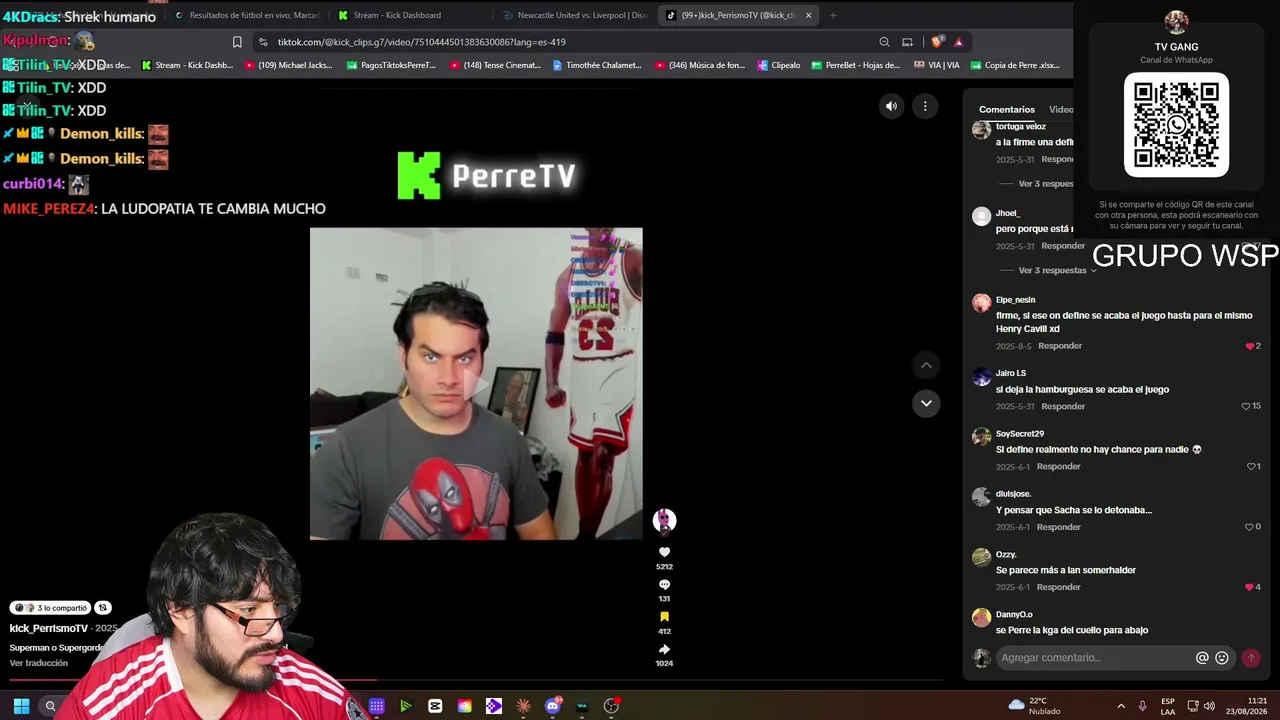1280x720 pixels.
Task: Open Discord from the taskbar
Action: (x=553, y=706)
